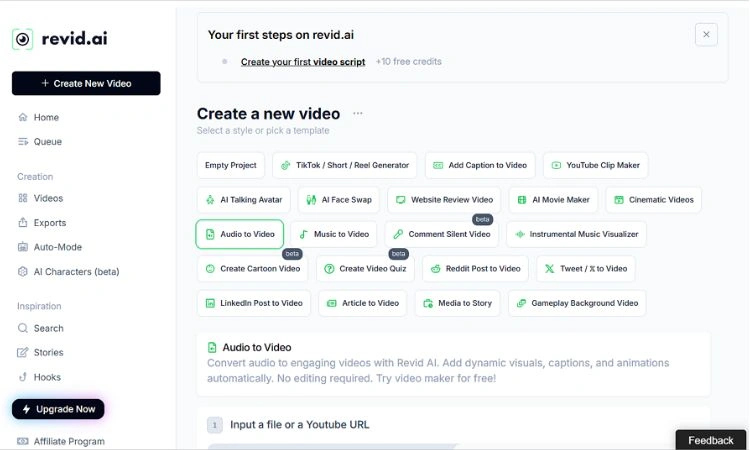Pick Media to Story

(457, 303)
